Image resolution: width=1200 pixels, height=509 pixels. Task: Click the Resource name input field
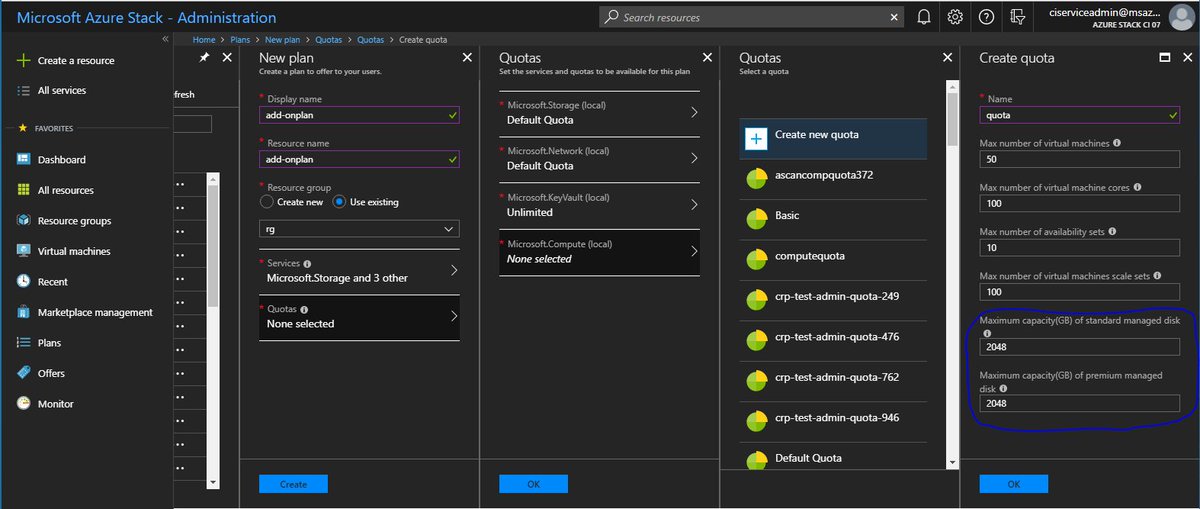pyautogui.click(x=359, y=159)
